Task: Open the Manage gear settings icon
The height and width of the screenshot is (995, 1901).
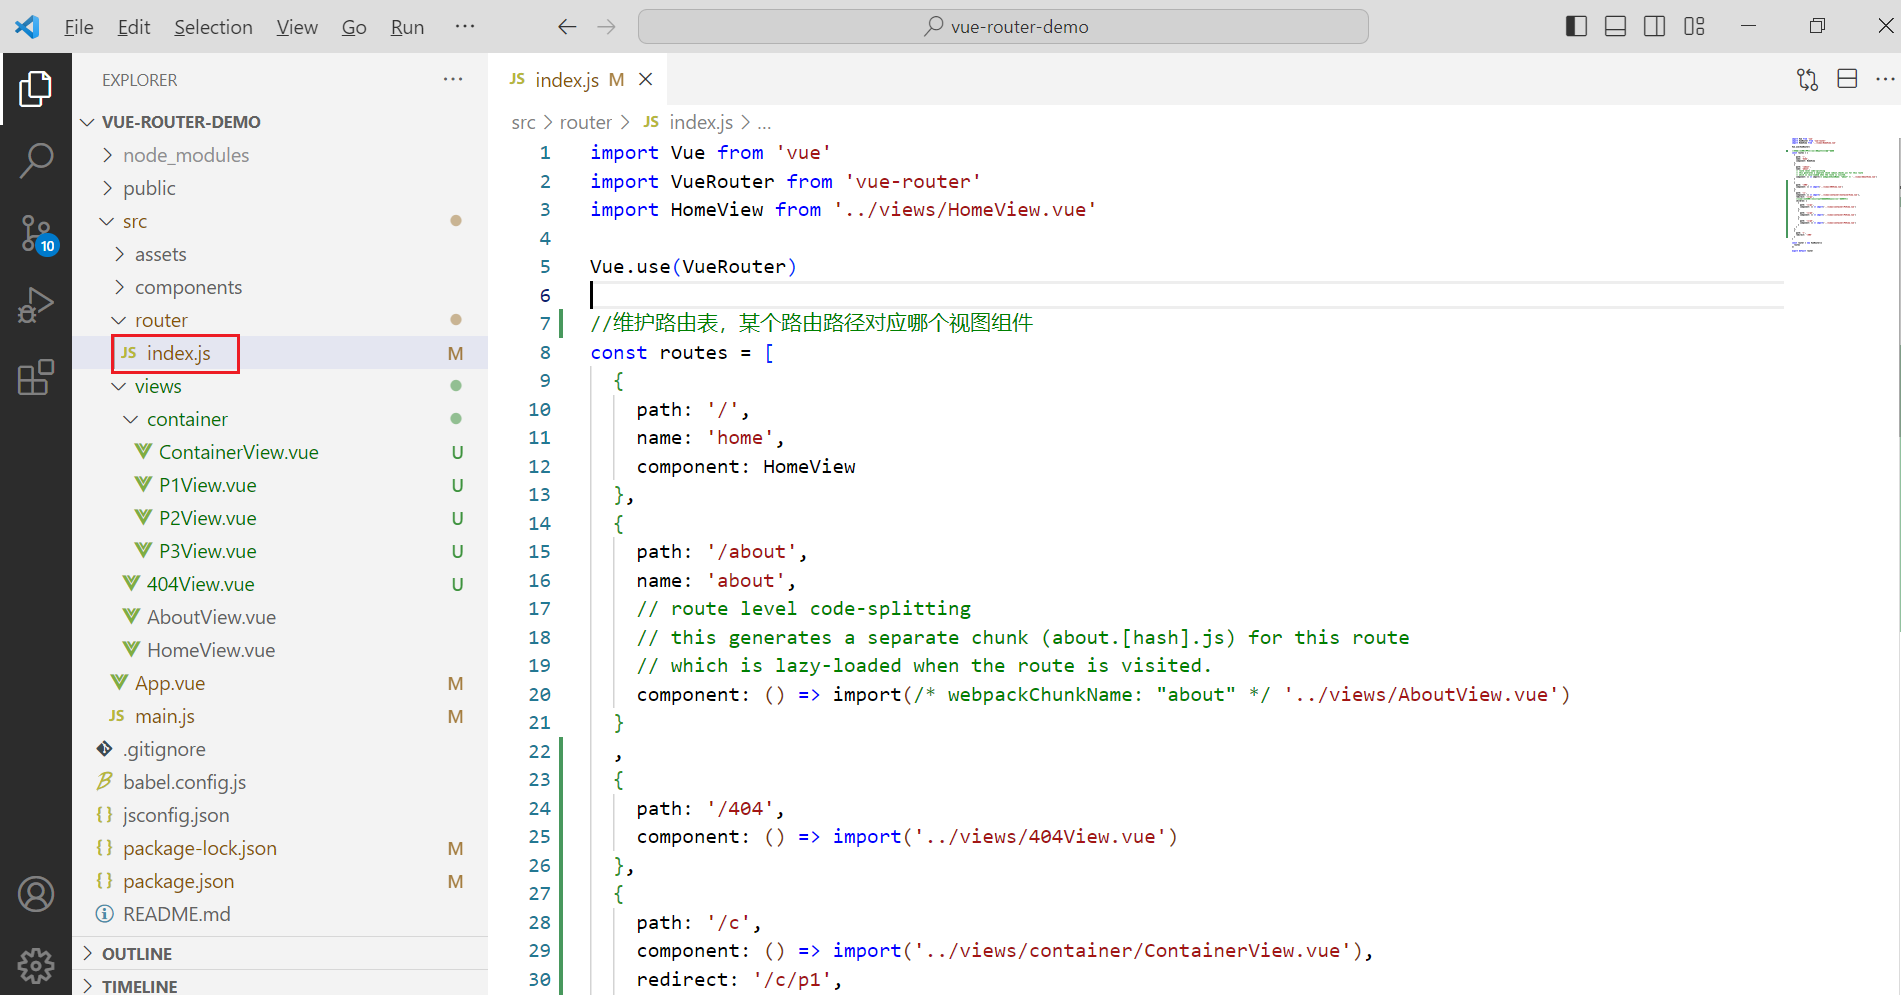Action: tap(36, 965)
